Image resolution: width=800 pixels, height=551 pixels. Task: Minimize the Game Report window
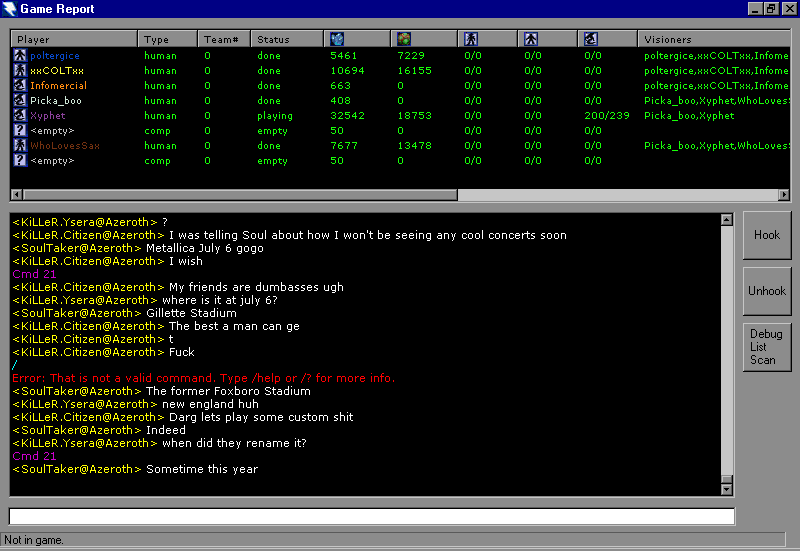pos(755,9)
